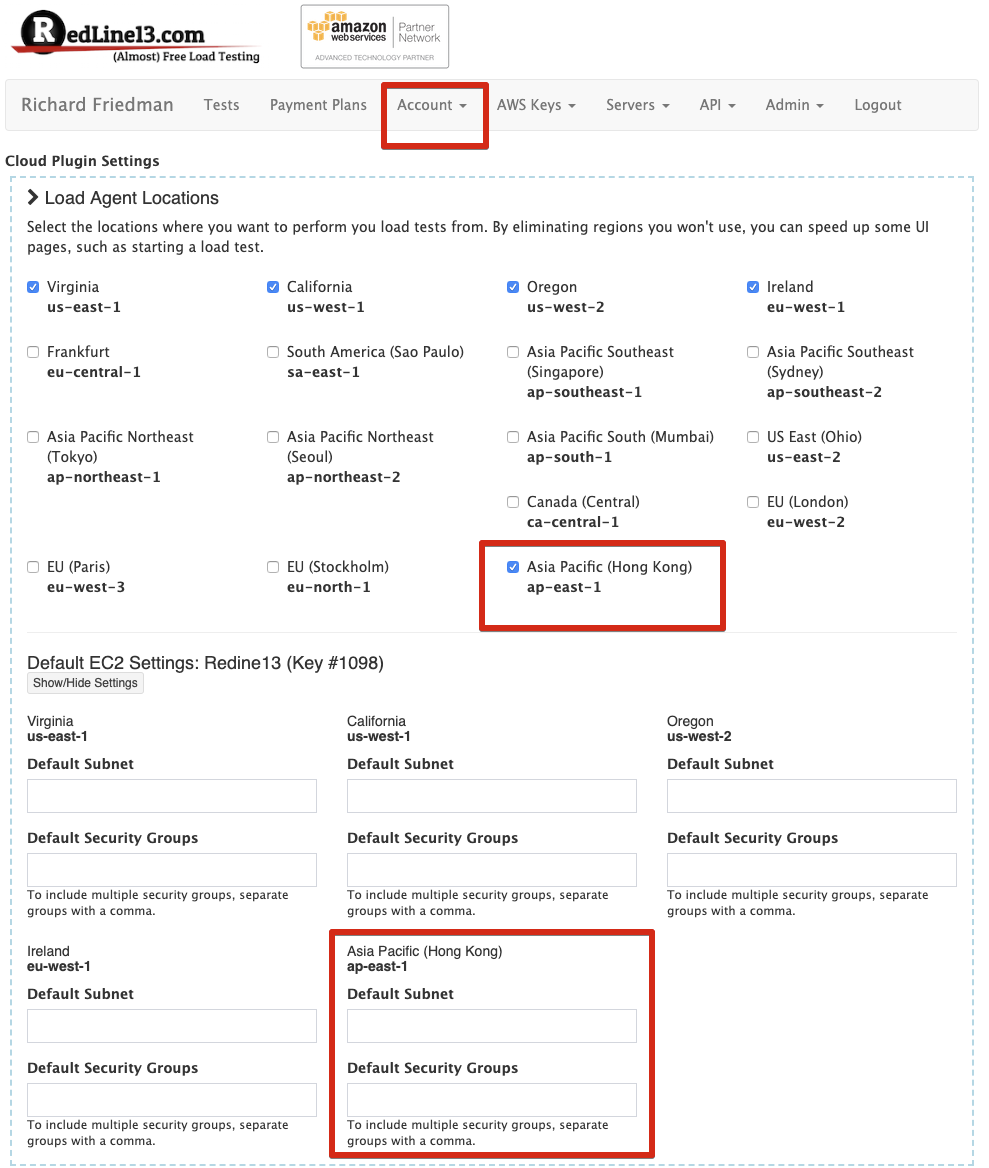Click the Hong Kong Default Subnet field
Viewport: 989px width, 1168px height.
pyautogui.click(x=492, y=1026)
